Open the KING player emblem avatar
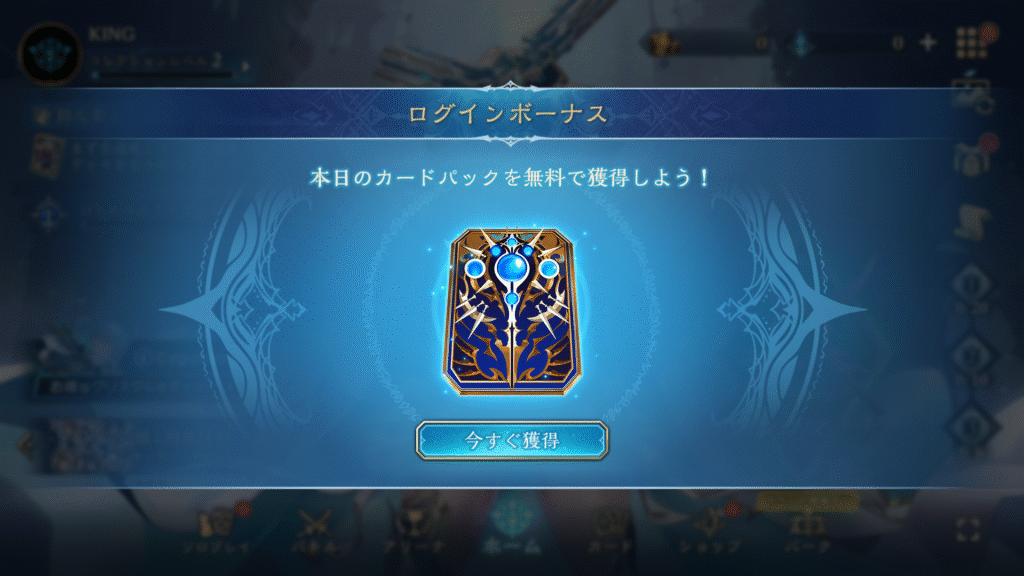Viewport: 1024px width, 576px height. [x=50, y=54]
